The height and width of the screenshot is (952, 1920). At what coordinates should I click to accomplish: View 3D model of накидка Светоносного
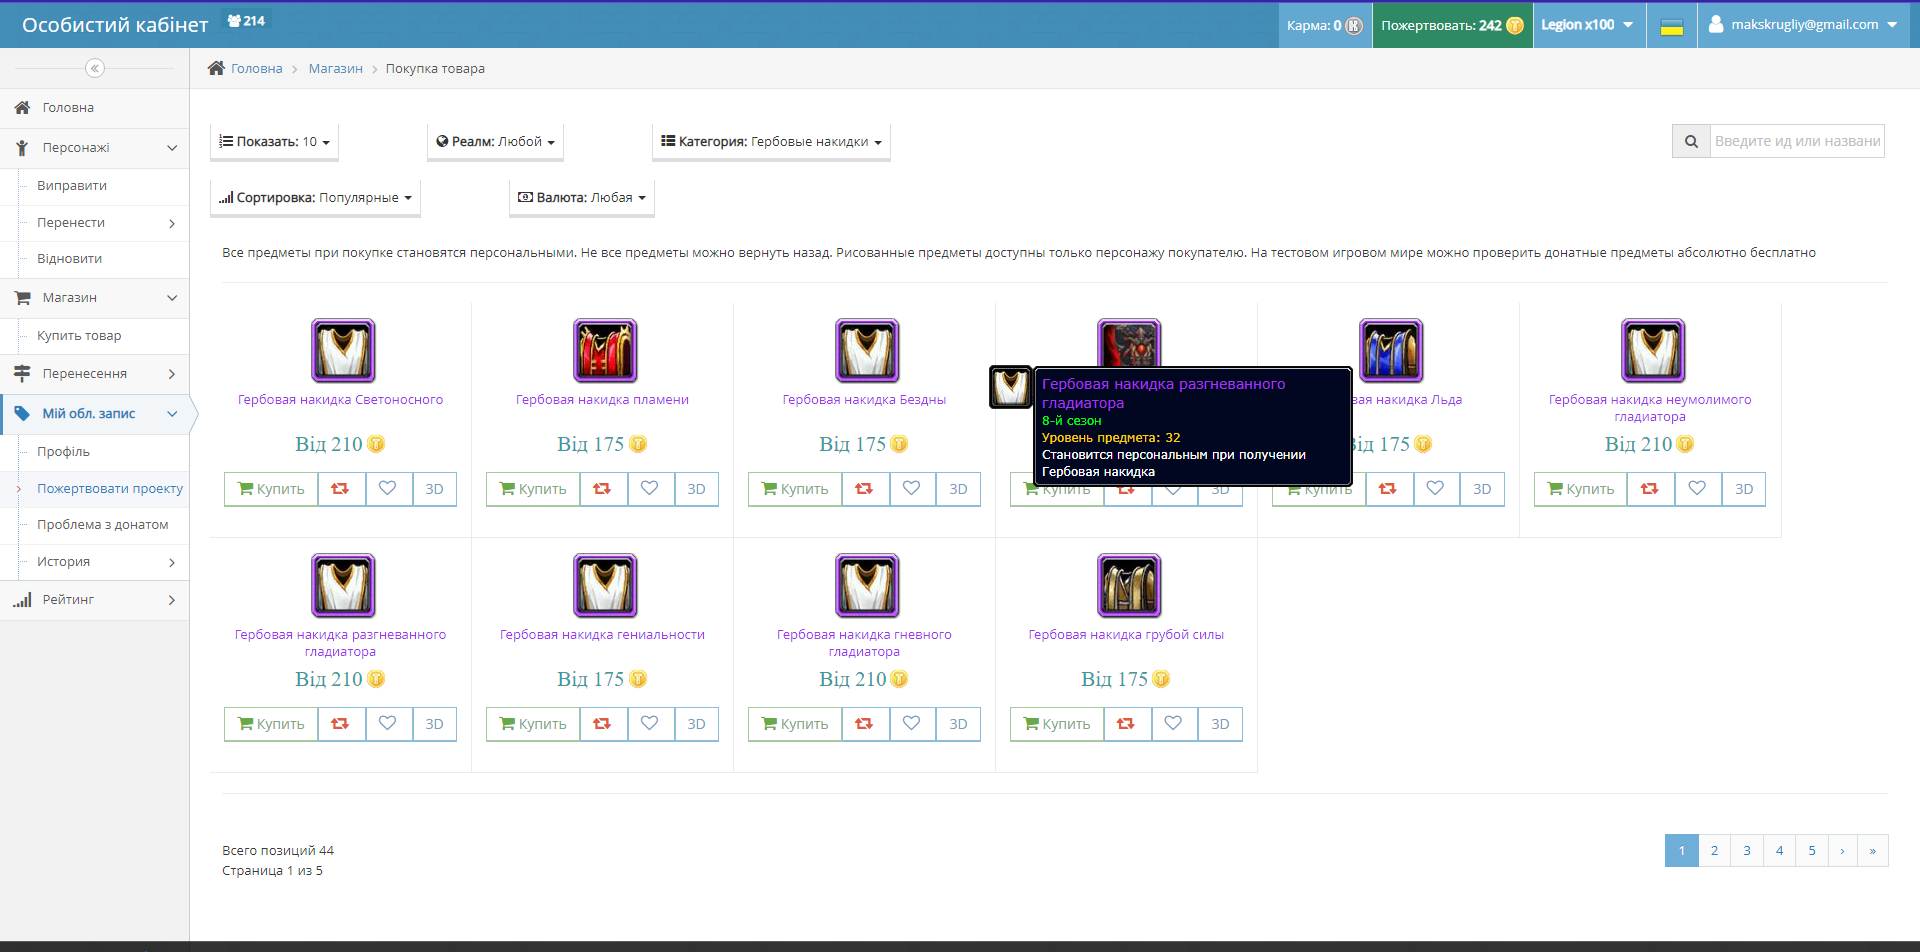435,489
